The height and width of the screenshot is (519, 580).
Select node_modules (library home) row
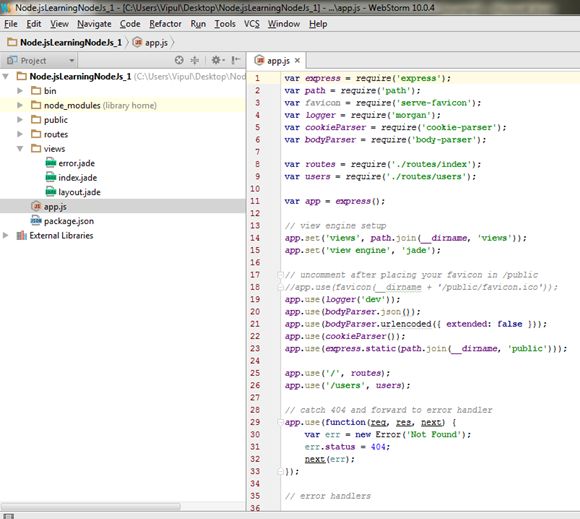coord(122,105)
